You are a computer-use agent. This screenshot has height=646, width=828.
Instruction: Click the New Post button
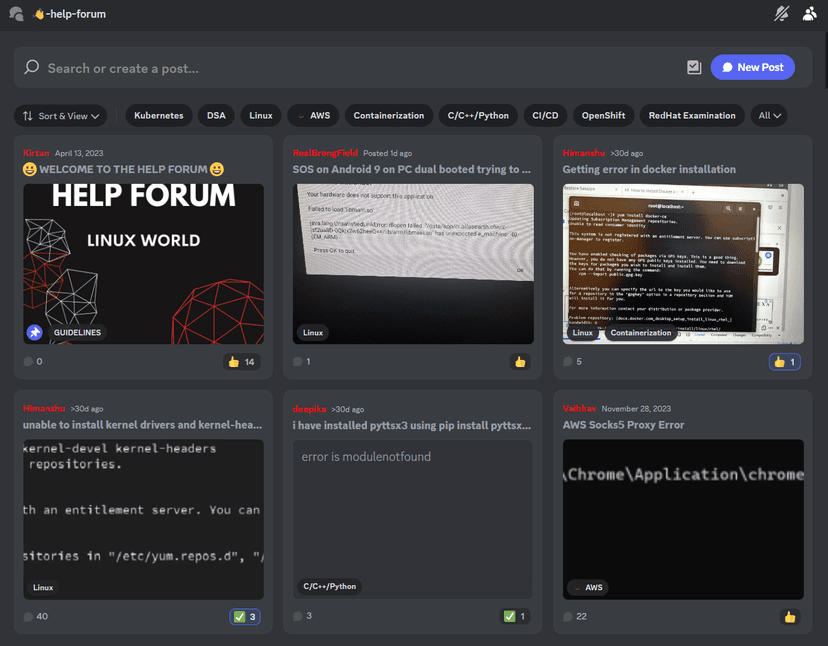coord(752,67)
